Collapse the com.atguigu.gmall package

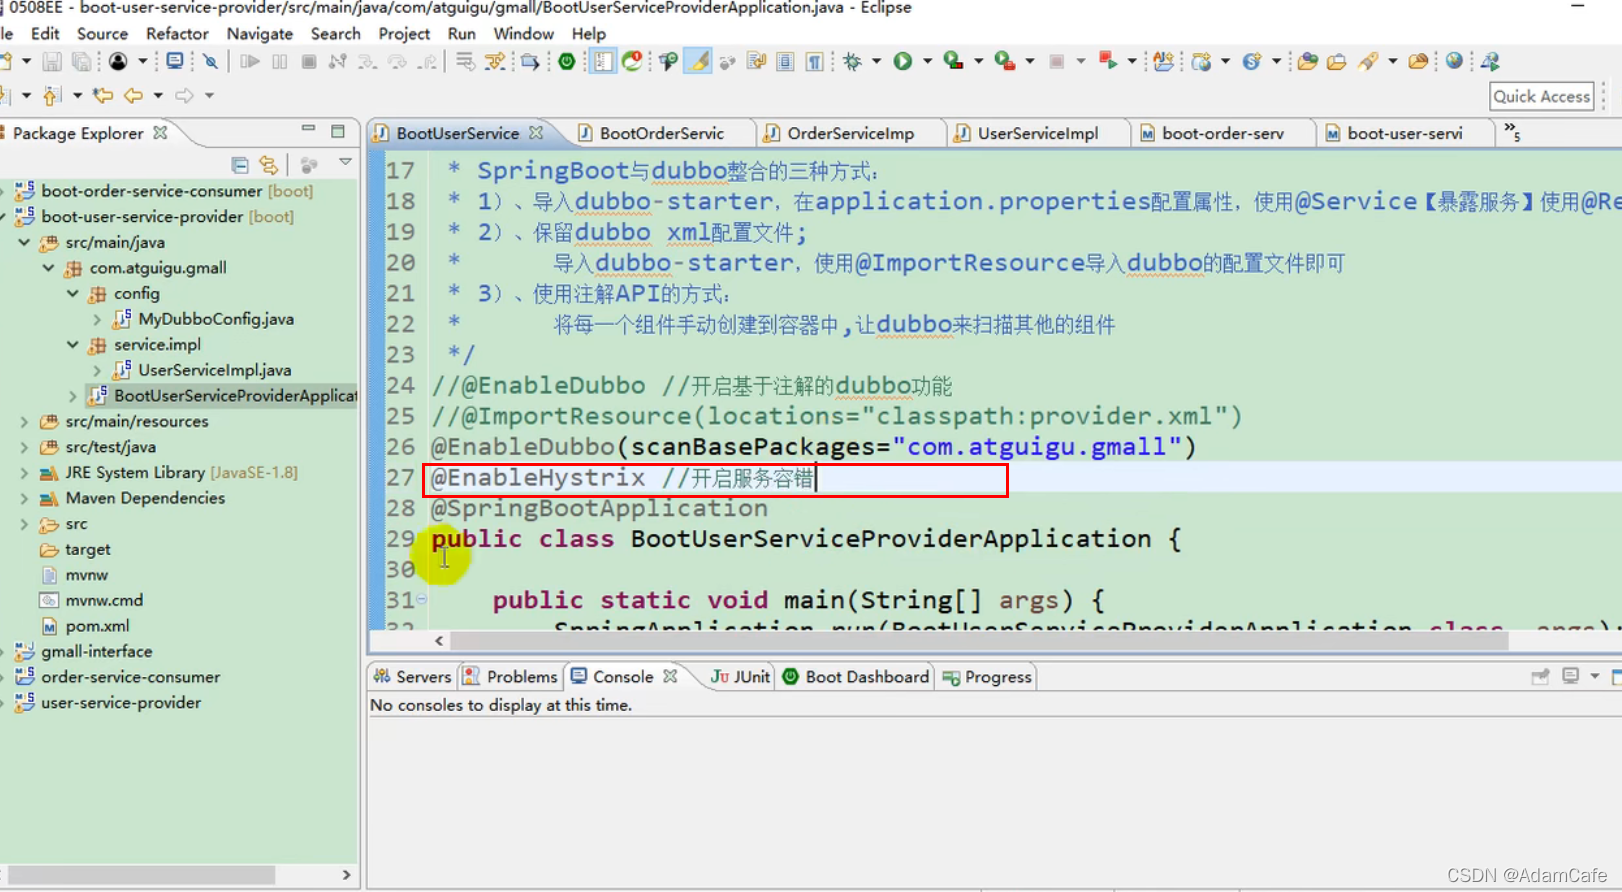point(48,268)
